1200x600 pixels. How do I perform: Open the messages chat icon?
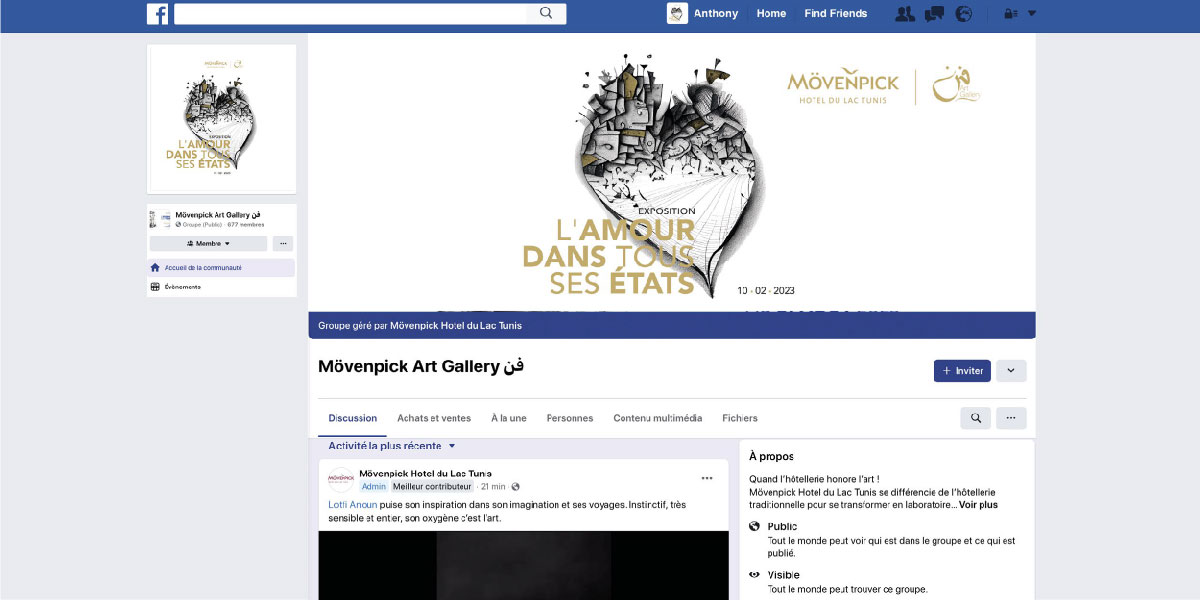pos(935,14)
